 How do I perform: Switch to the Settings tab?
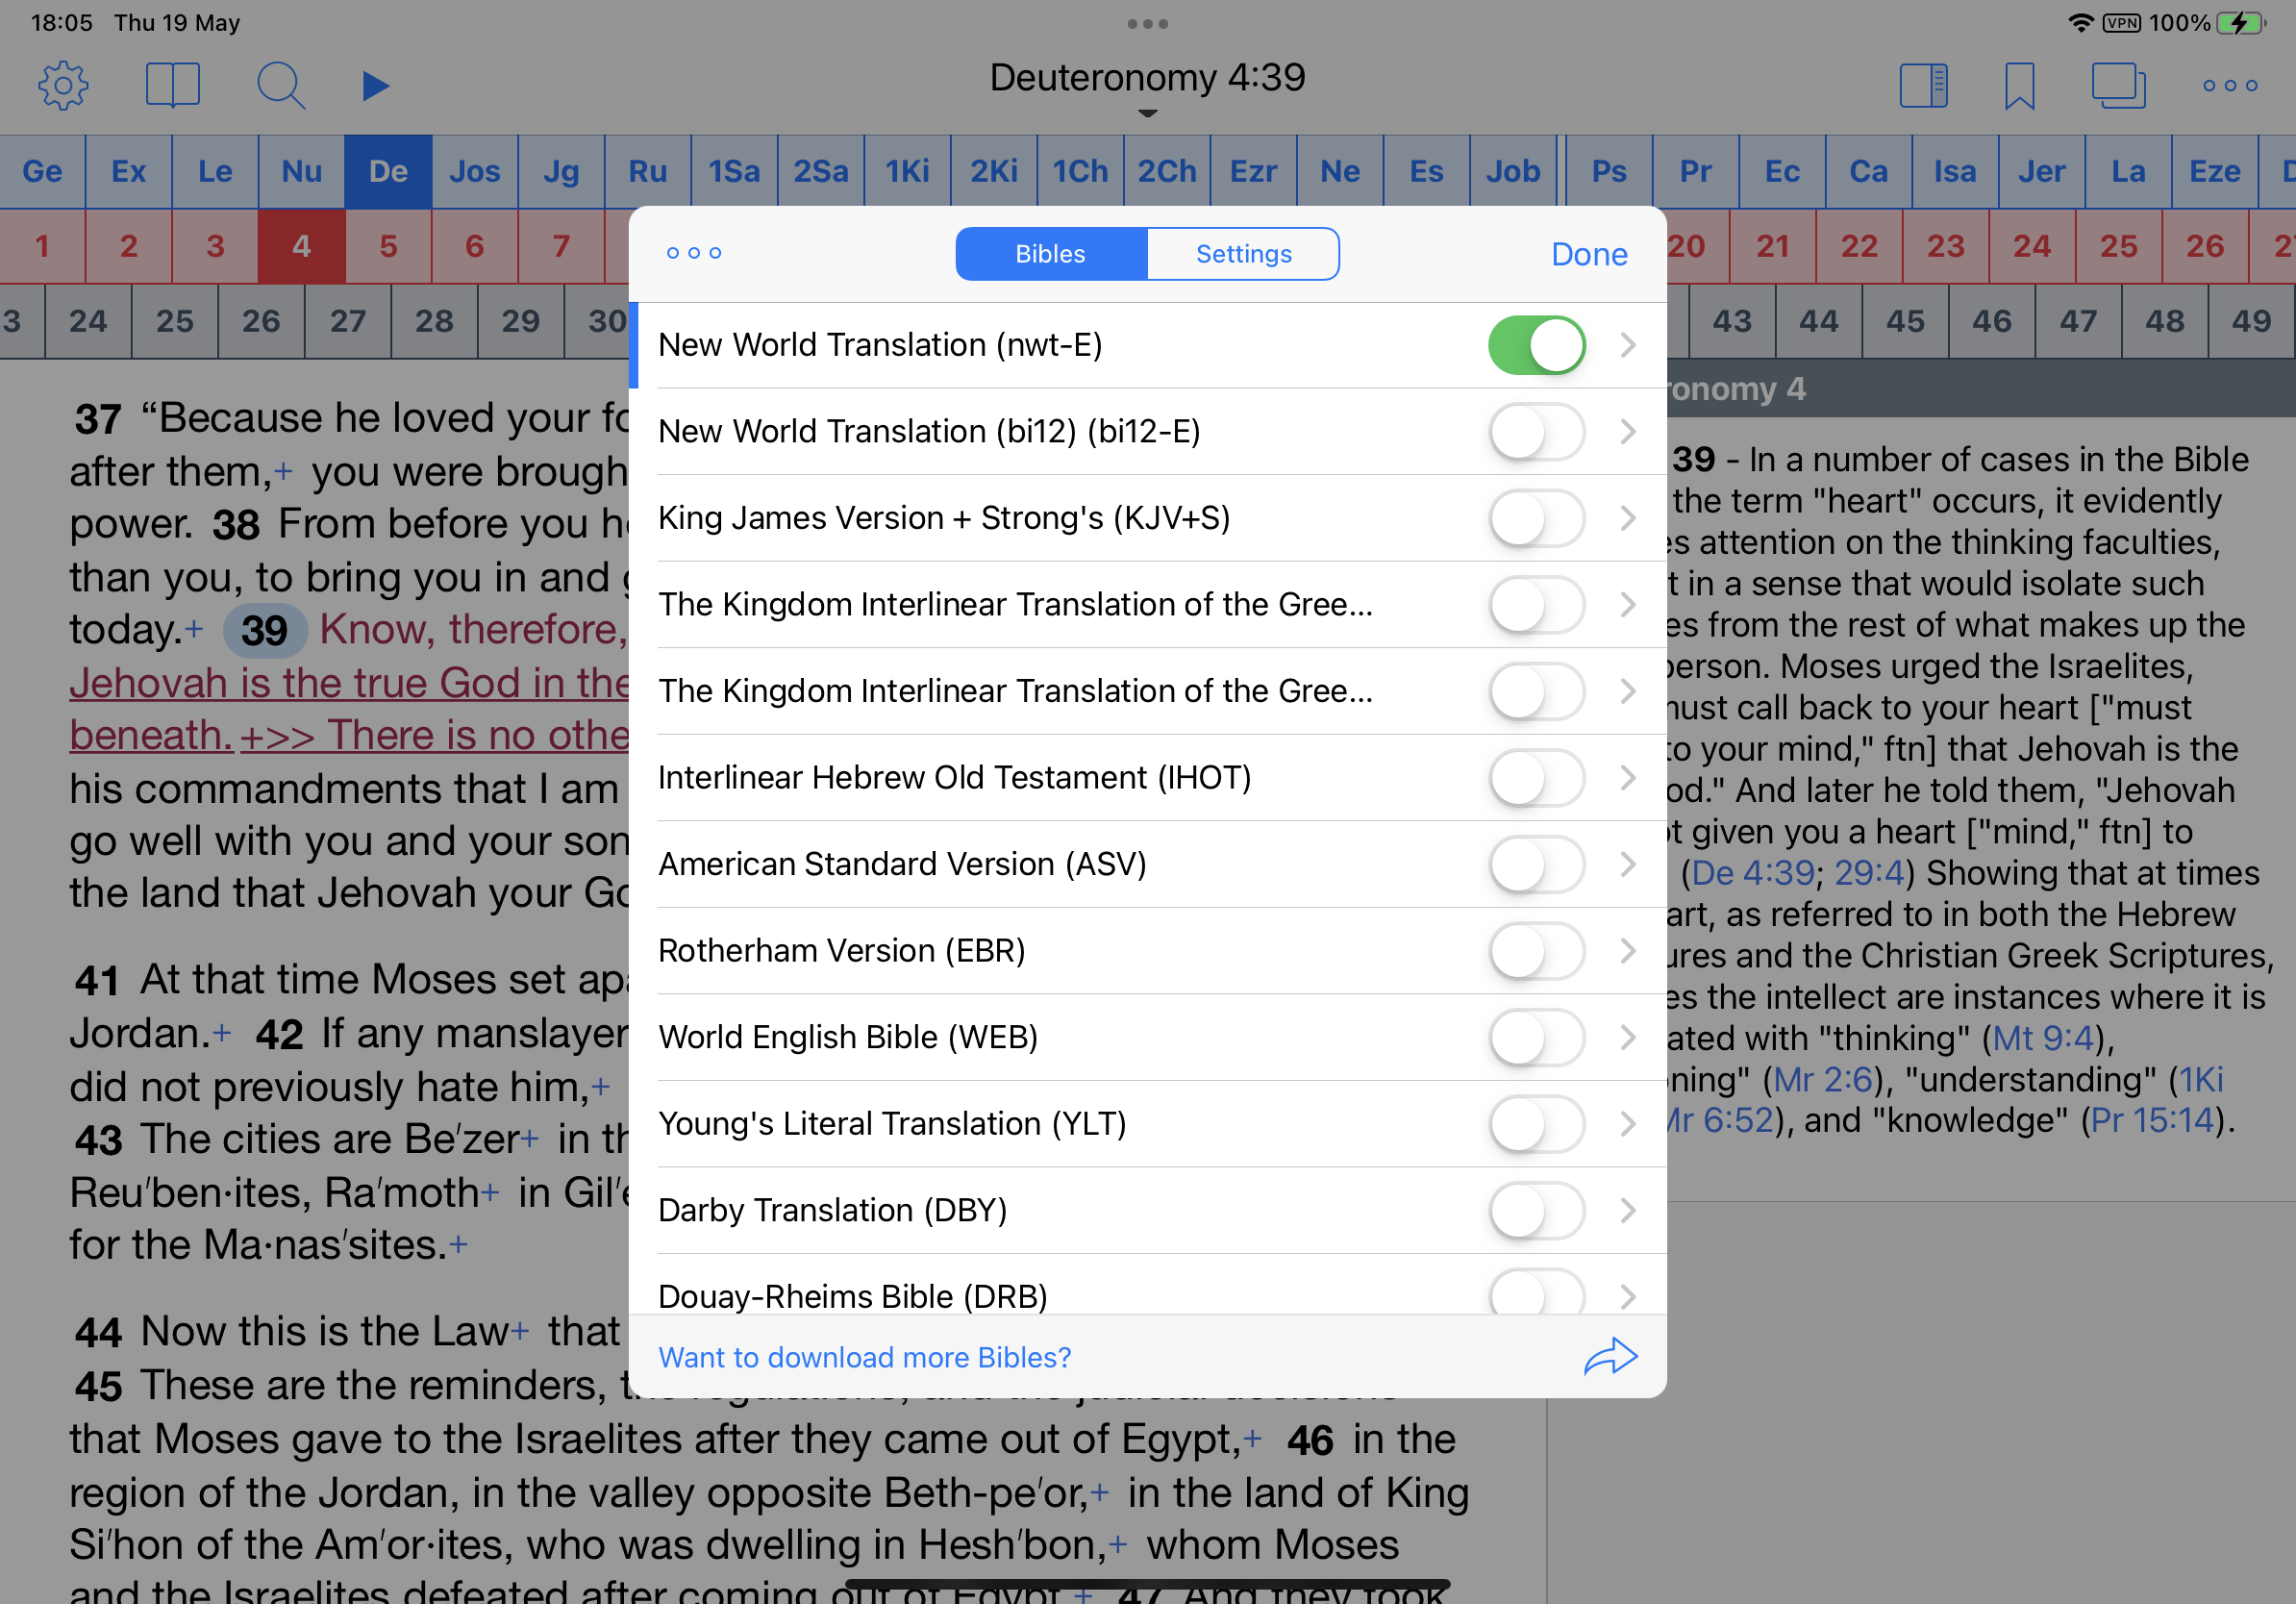[x=1243, y=254]
